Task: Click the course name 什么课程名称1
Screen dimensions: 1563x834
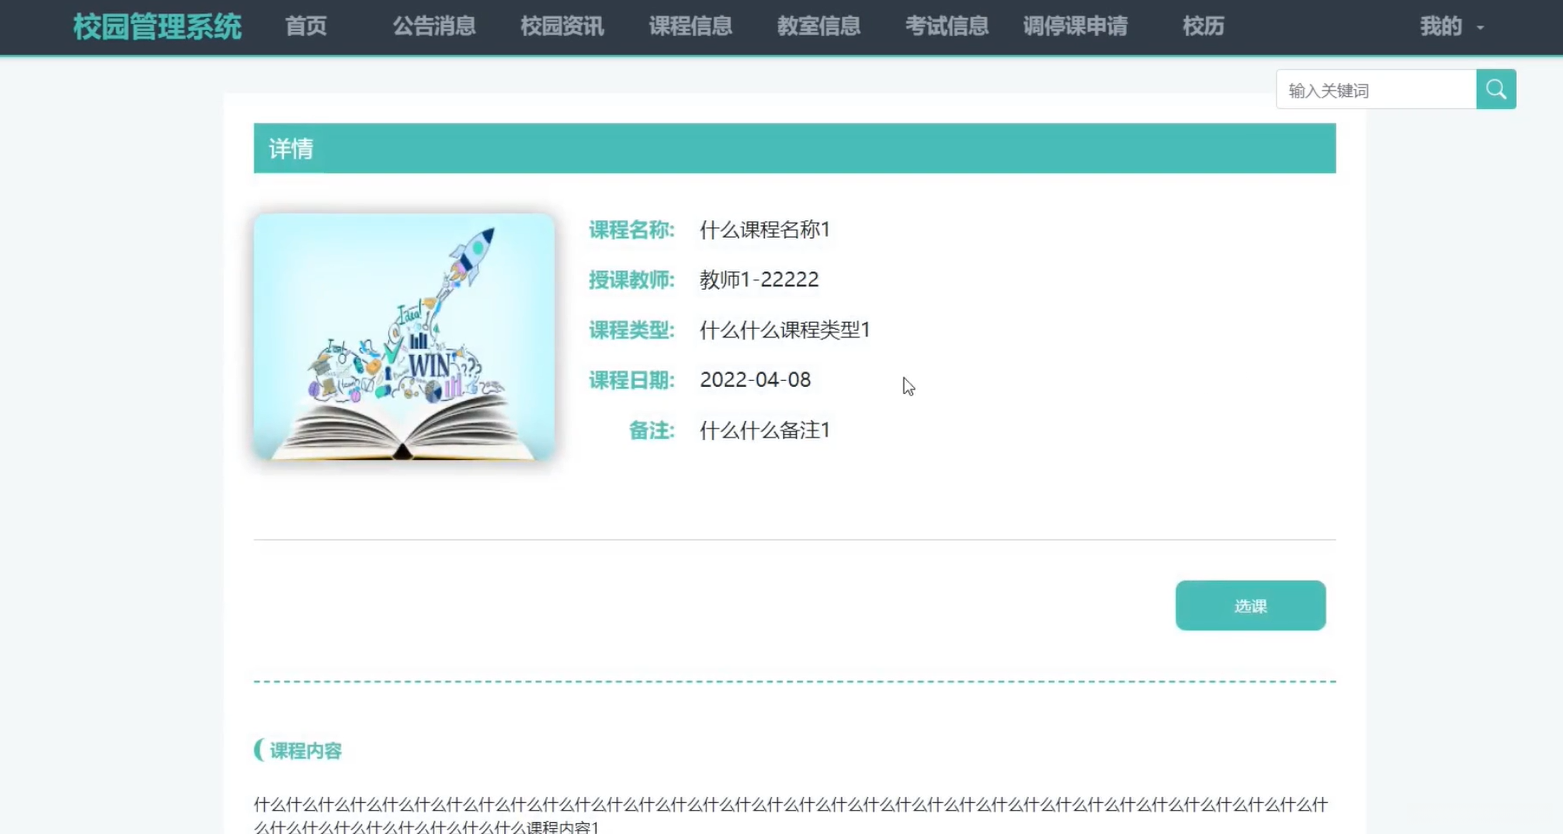Action: [x=764, y=229]
